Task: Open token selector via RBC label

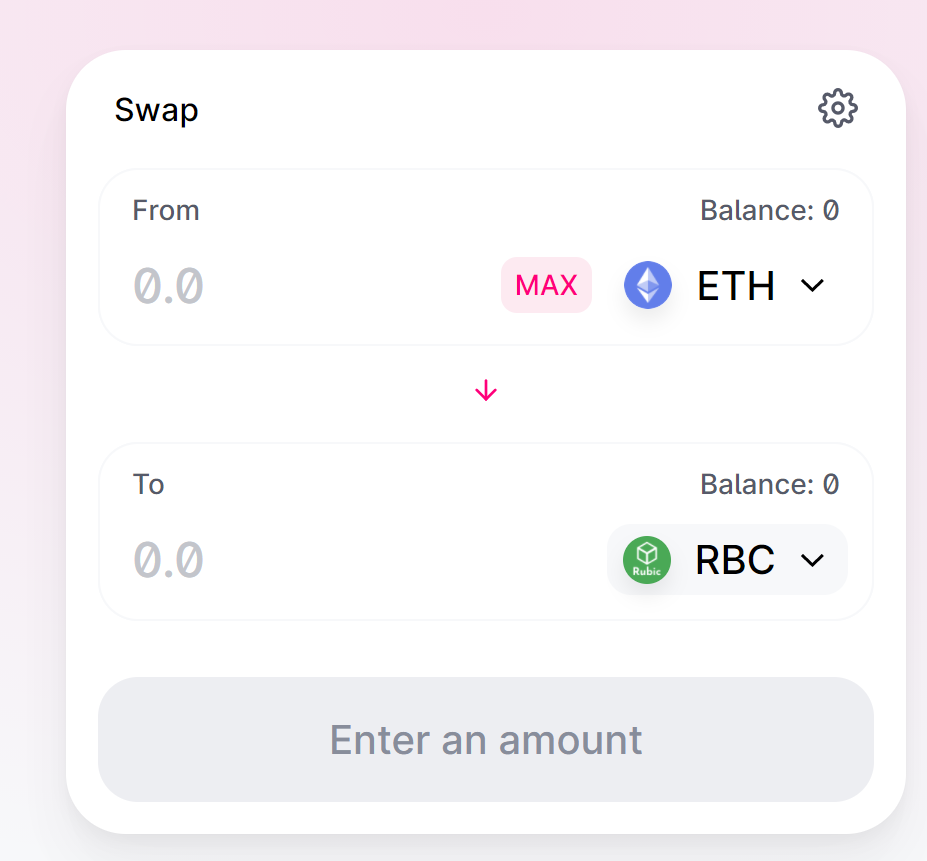Action: pos(734,560)
